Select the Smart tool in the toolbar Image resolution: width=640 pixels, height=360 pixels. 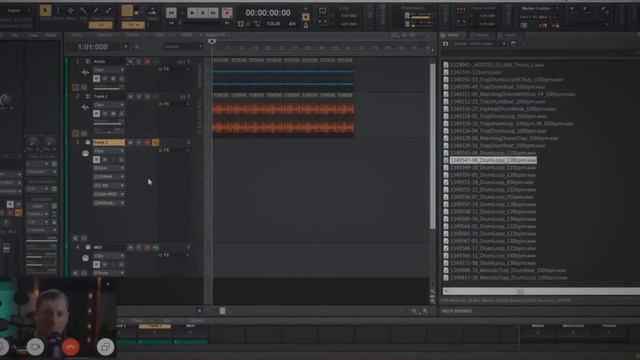click(45, 11)
